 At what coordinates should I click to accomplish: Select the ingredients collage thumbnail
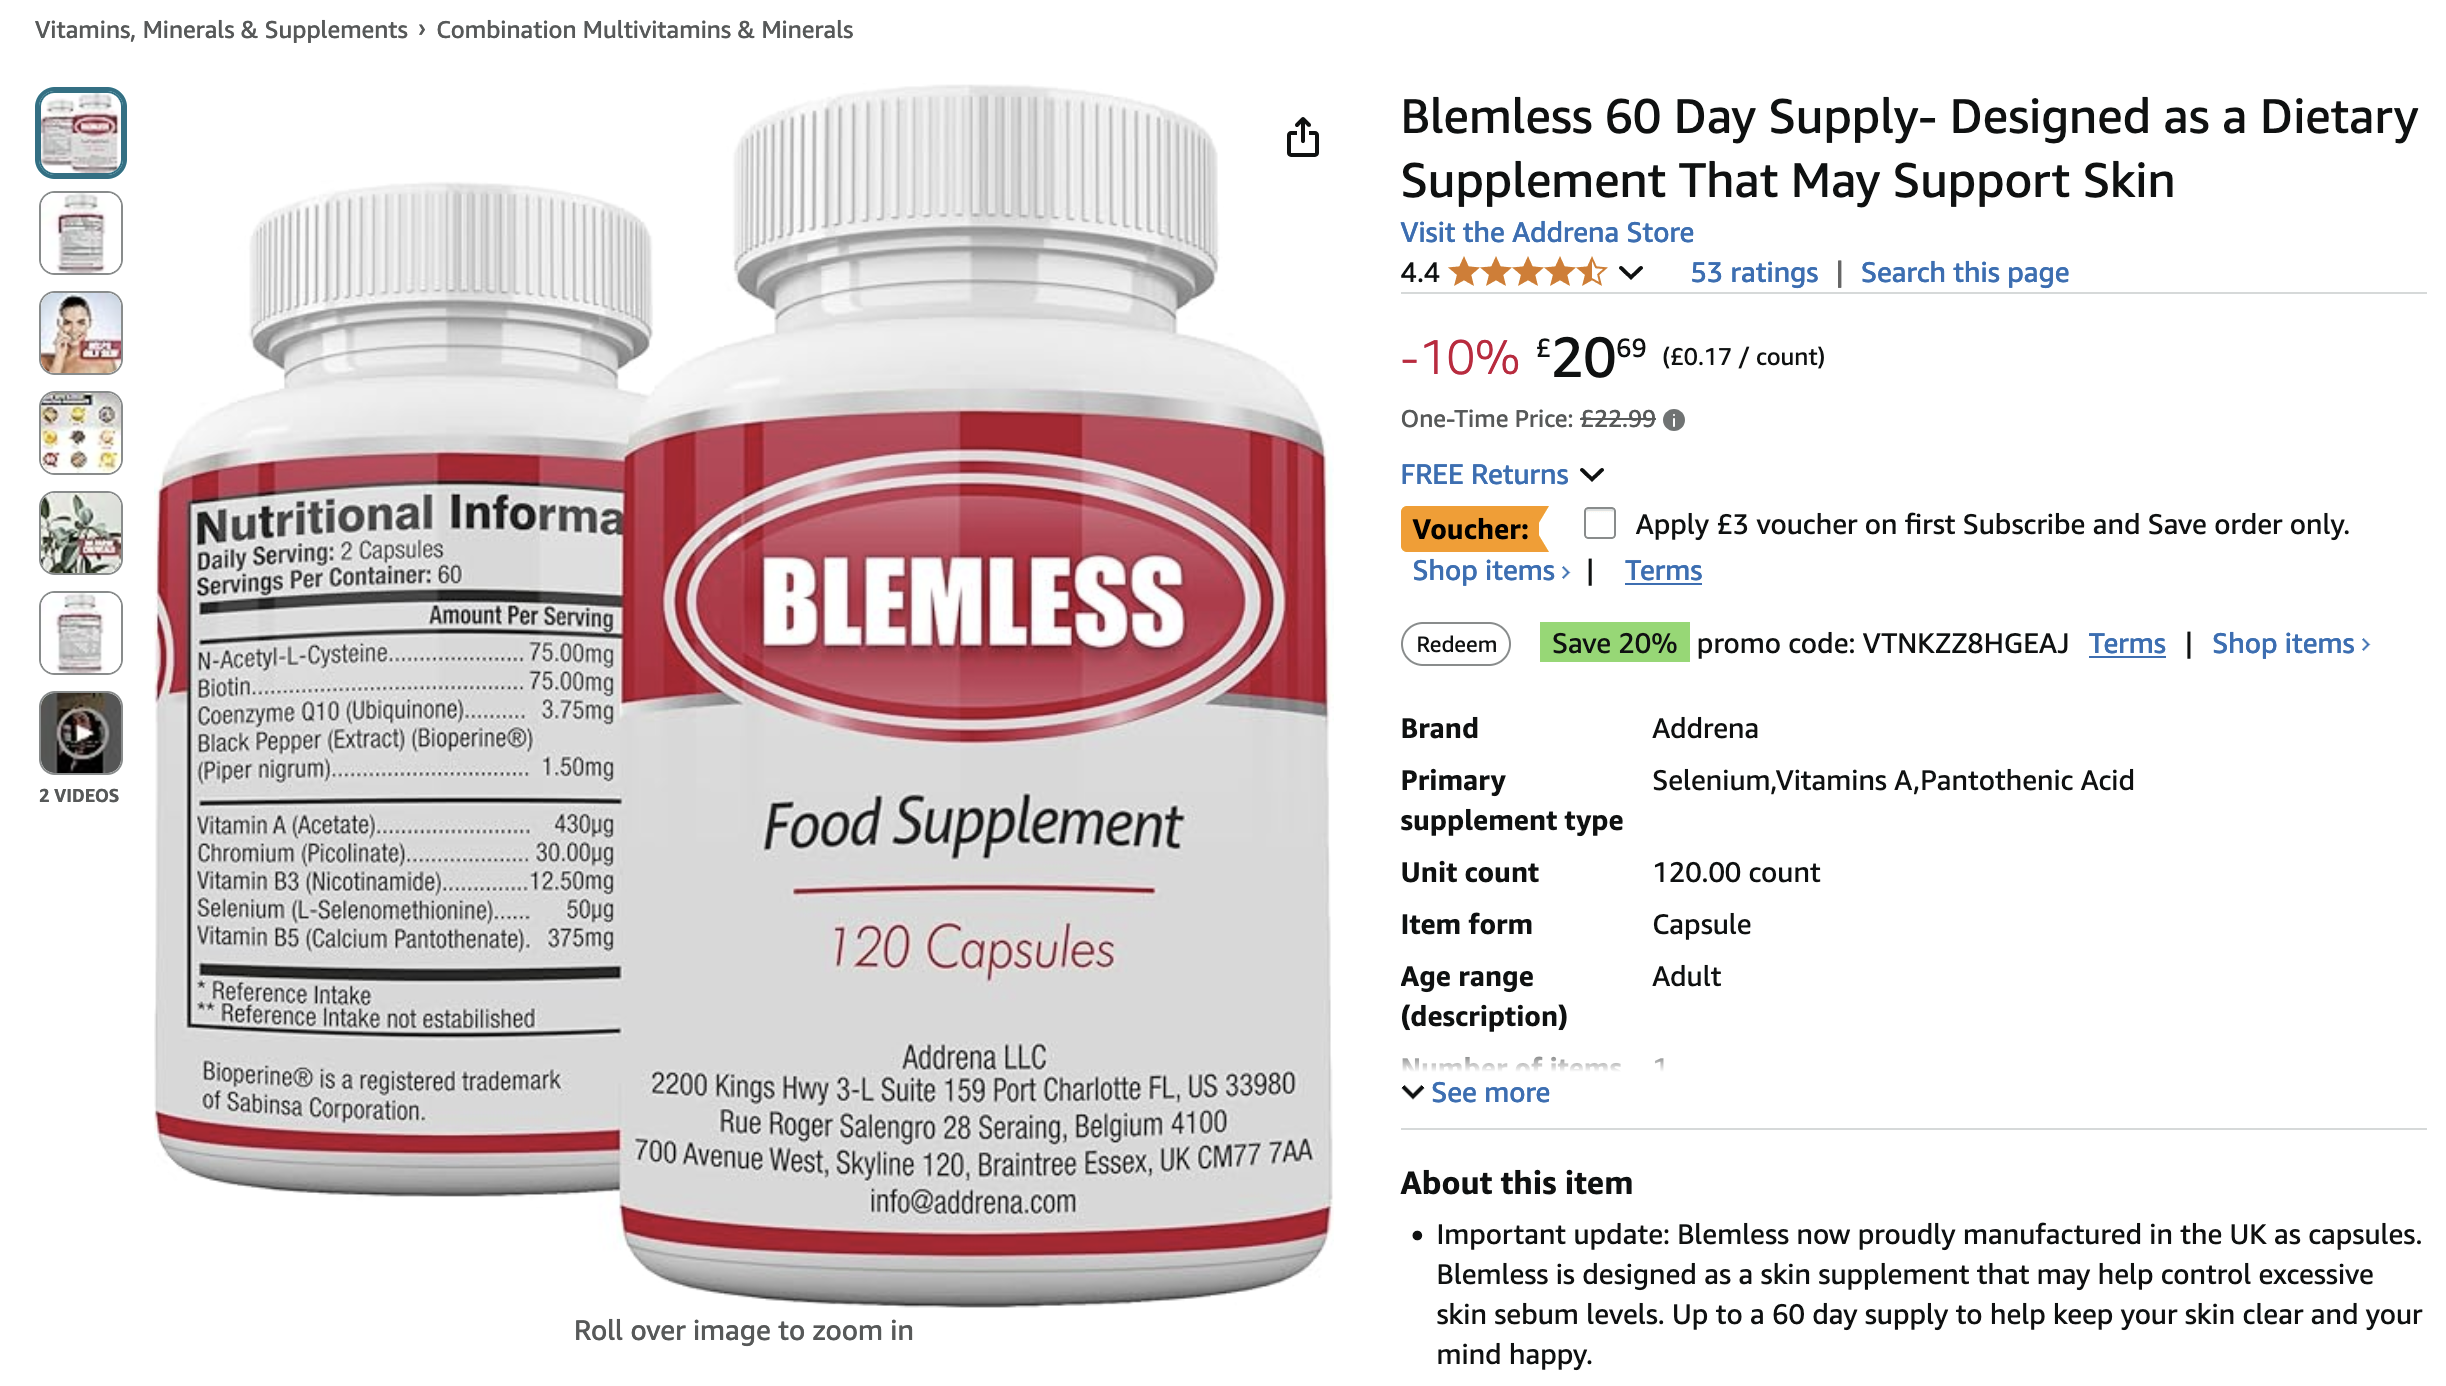click(80, 433)
